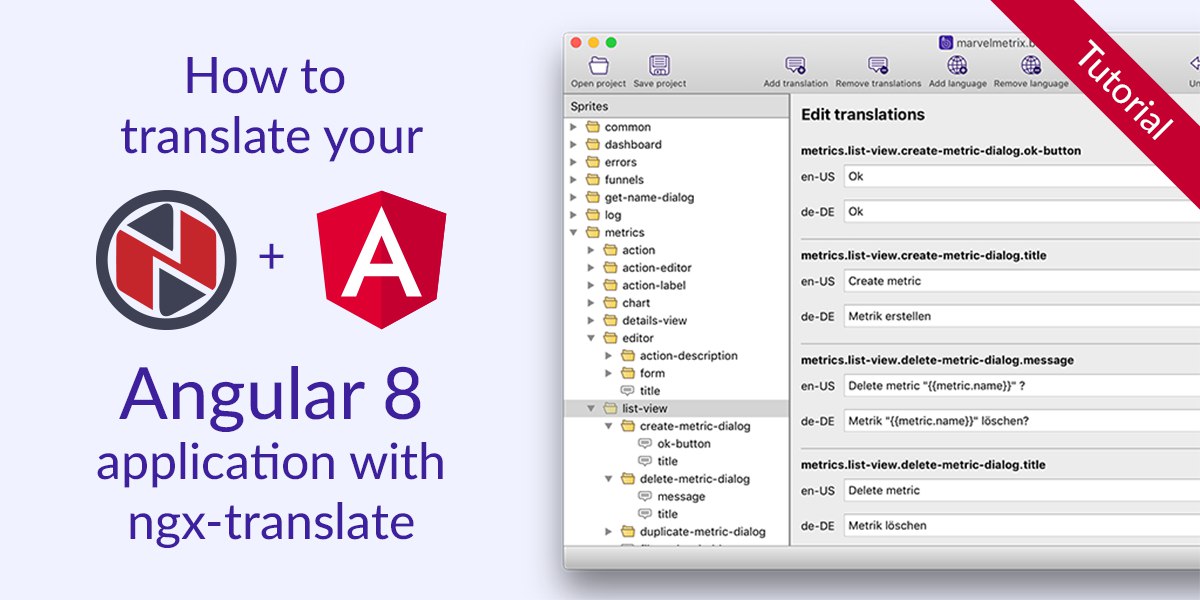This screenshot has width=1200, height=600.
Task: Click the dashboard folder icon
Action: pyautogui.click(x=592, y=144)
